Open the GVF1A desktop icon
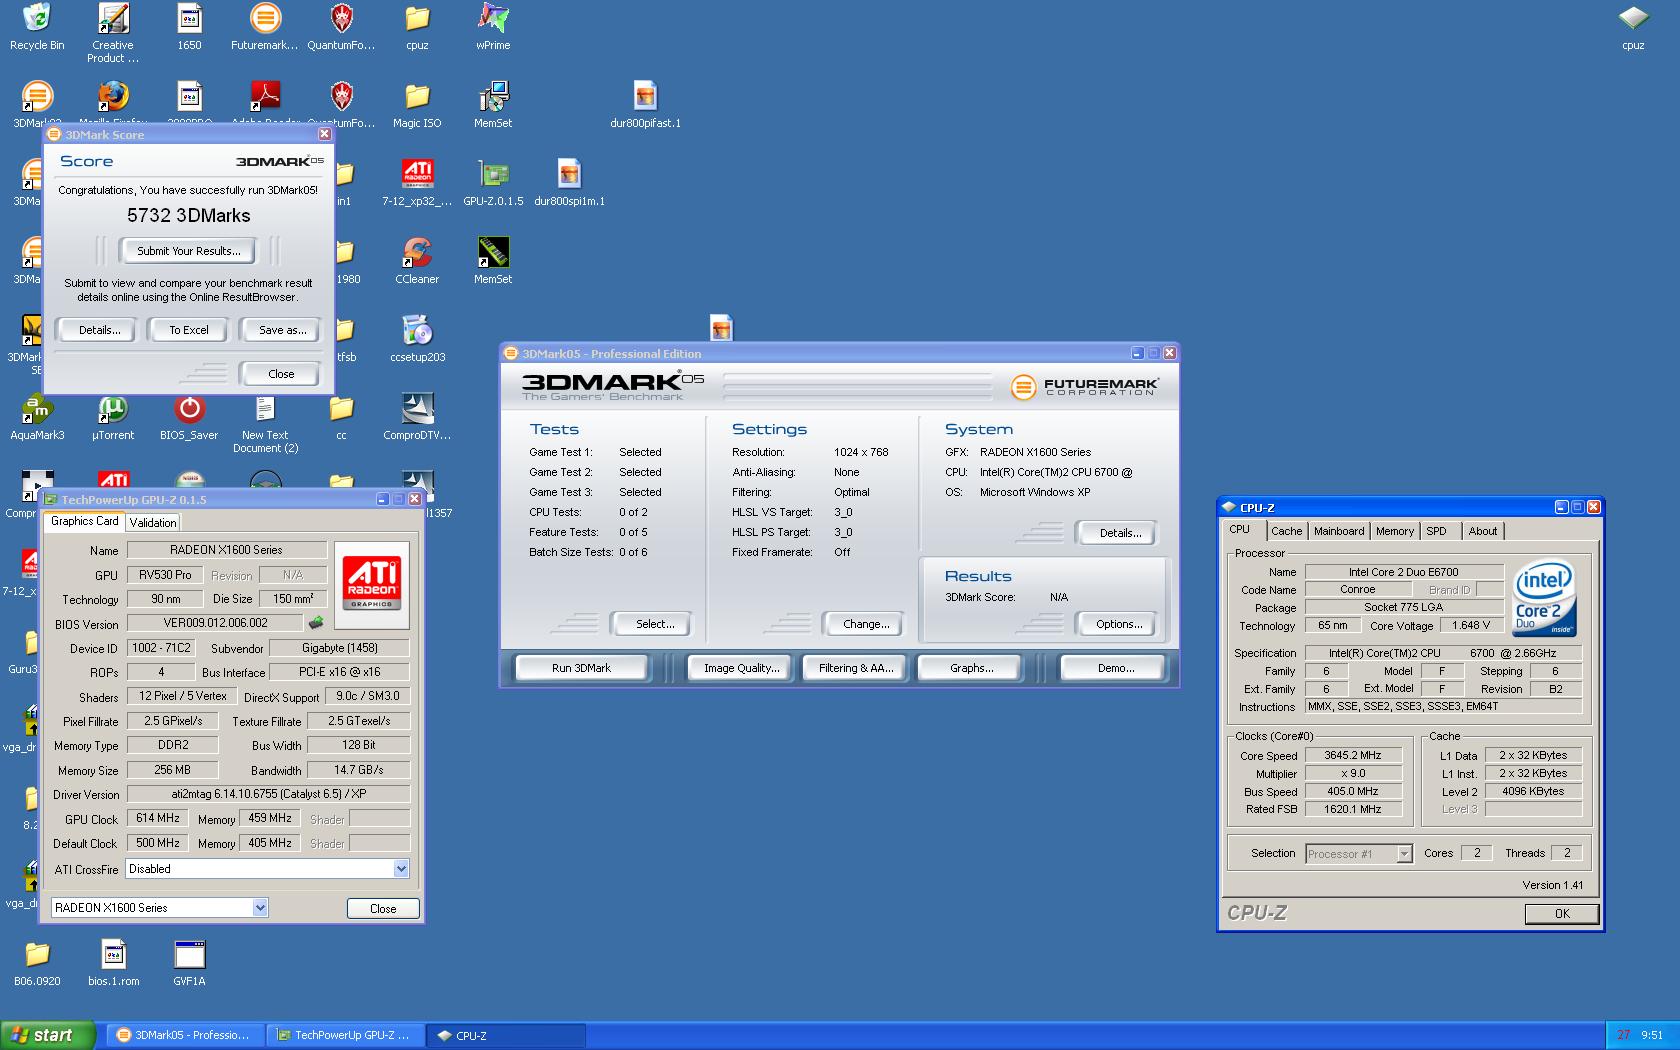Viewport: 1680px width, 1050px height. 189,963
